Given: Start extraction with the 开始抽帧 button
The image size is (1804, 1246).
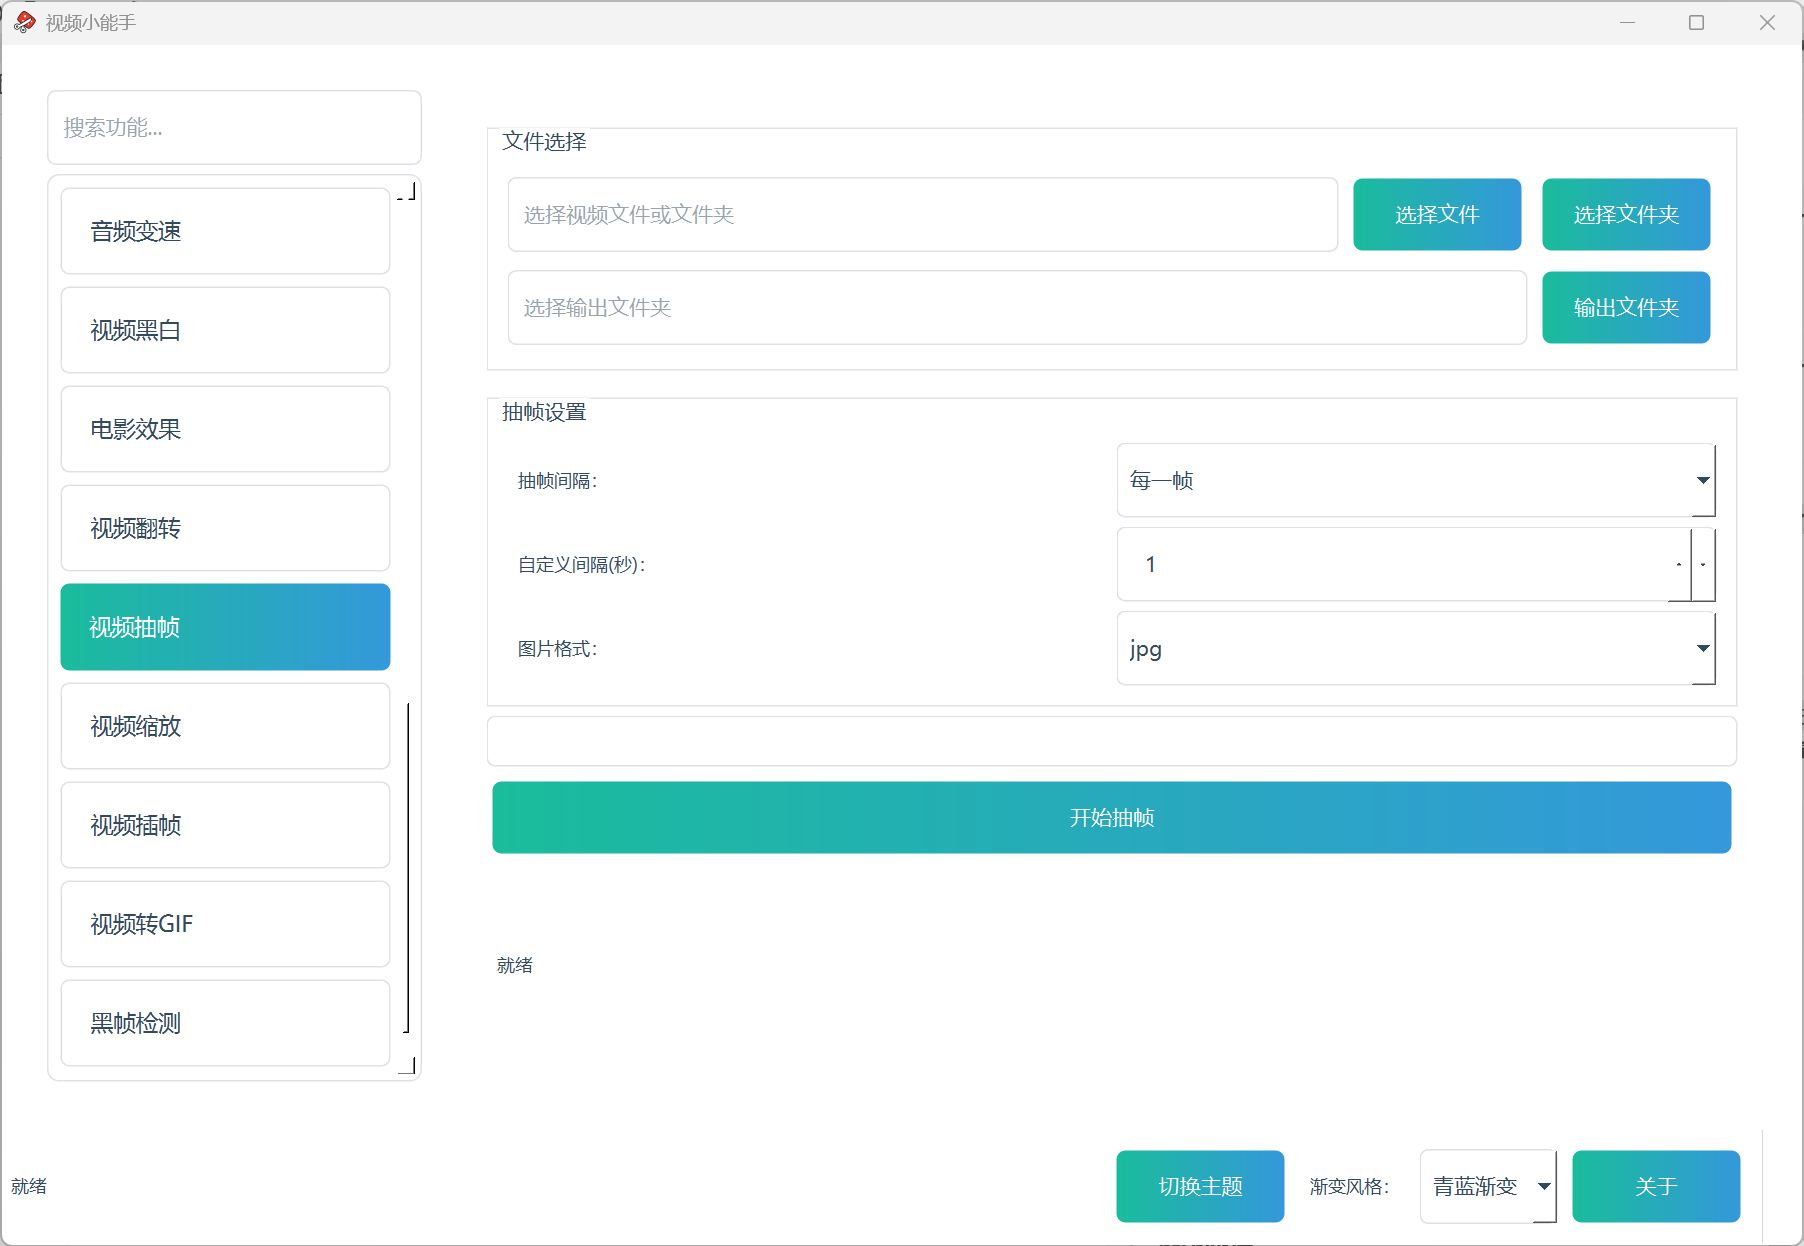Looking at the screenshot, I should [1111, 817].
